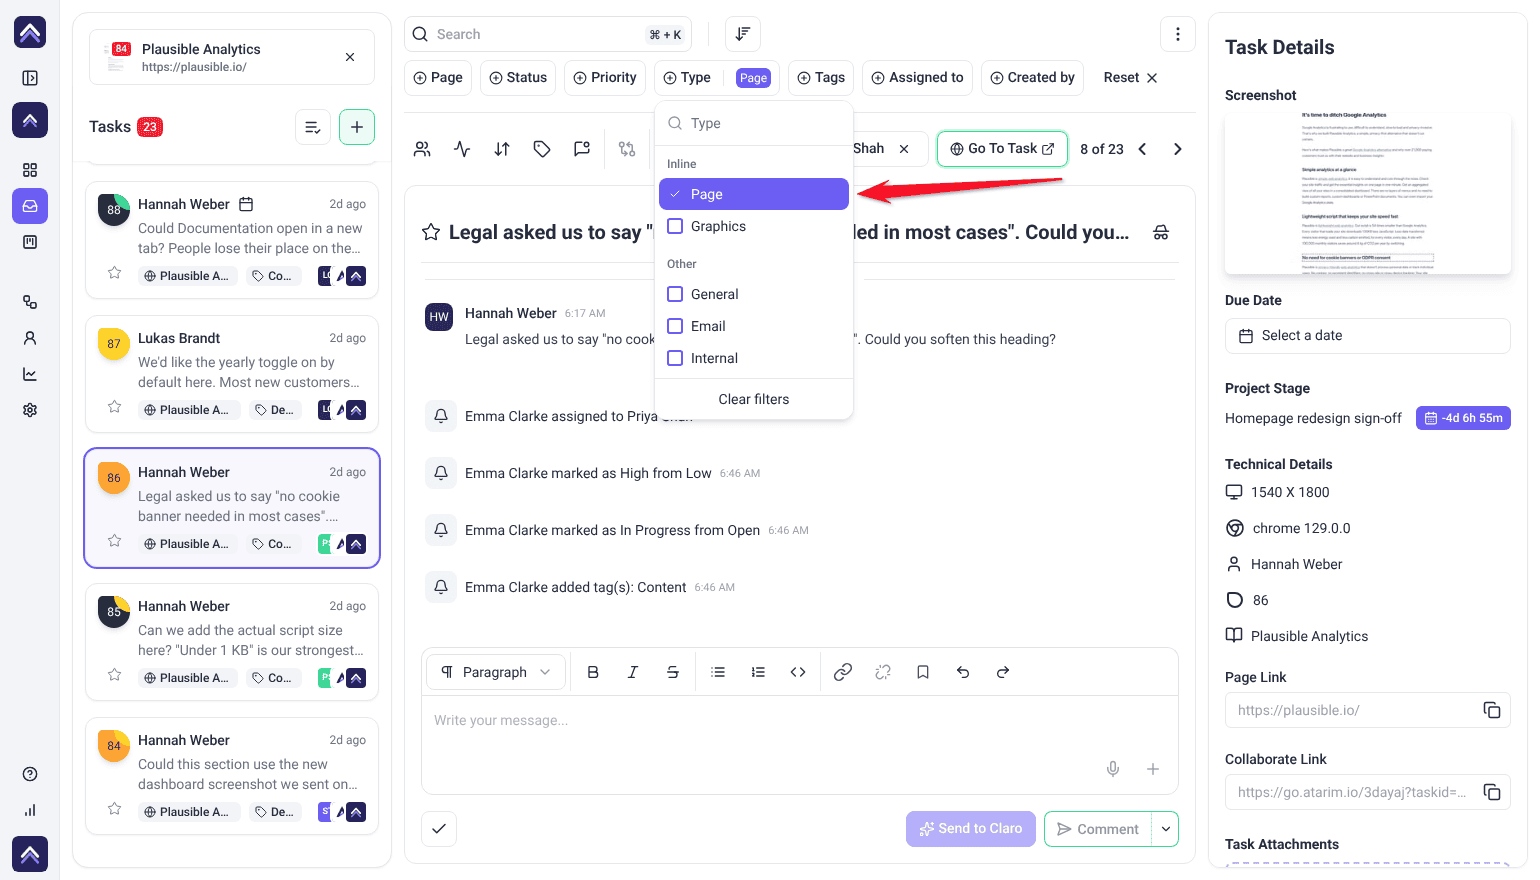
Task: Reset all filters
Action: tap(1130, 77)
